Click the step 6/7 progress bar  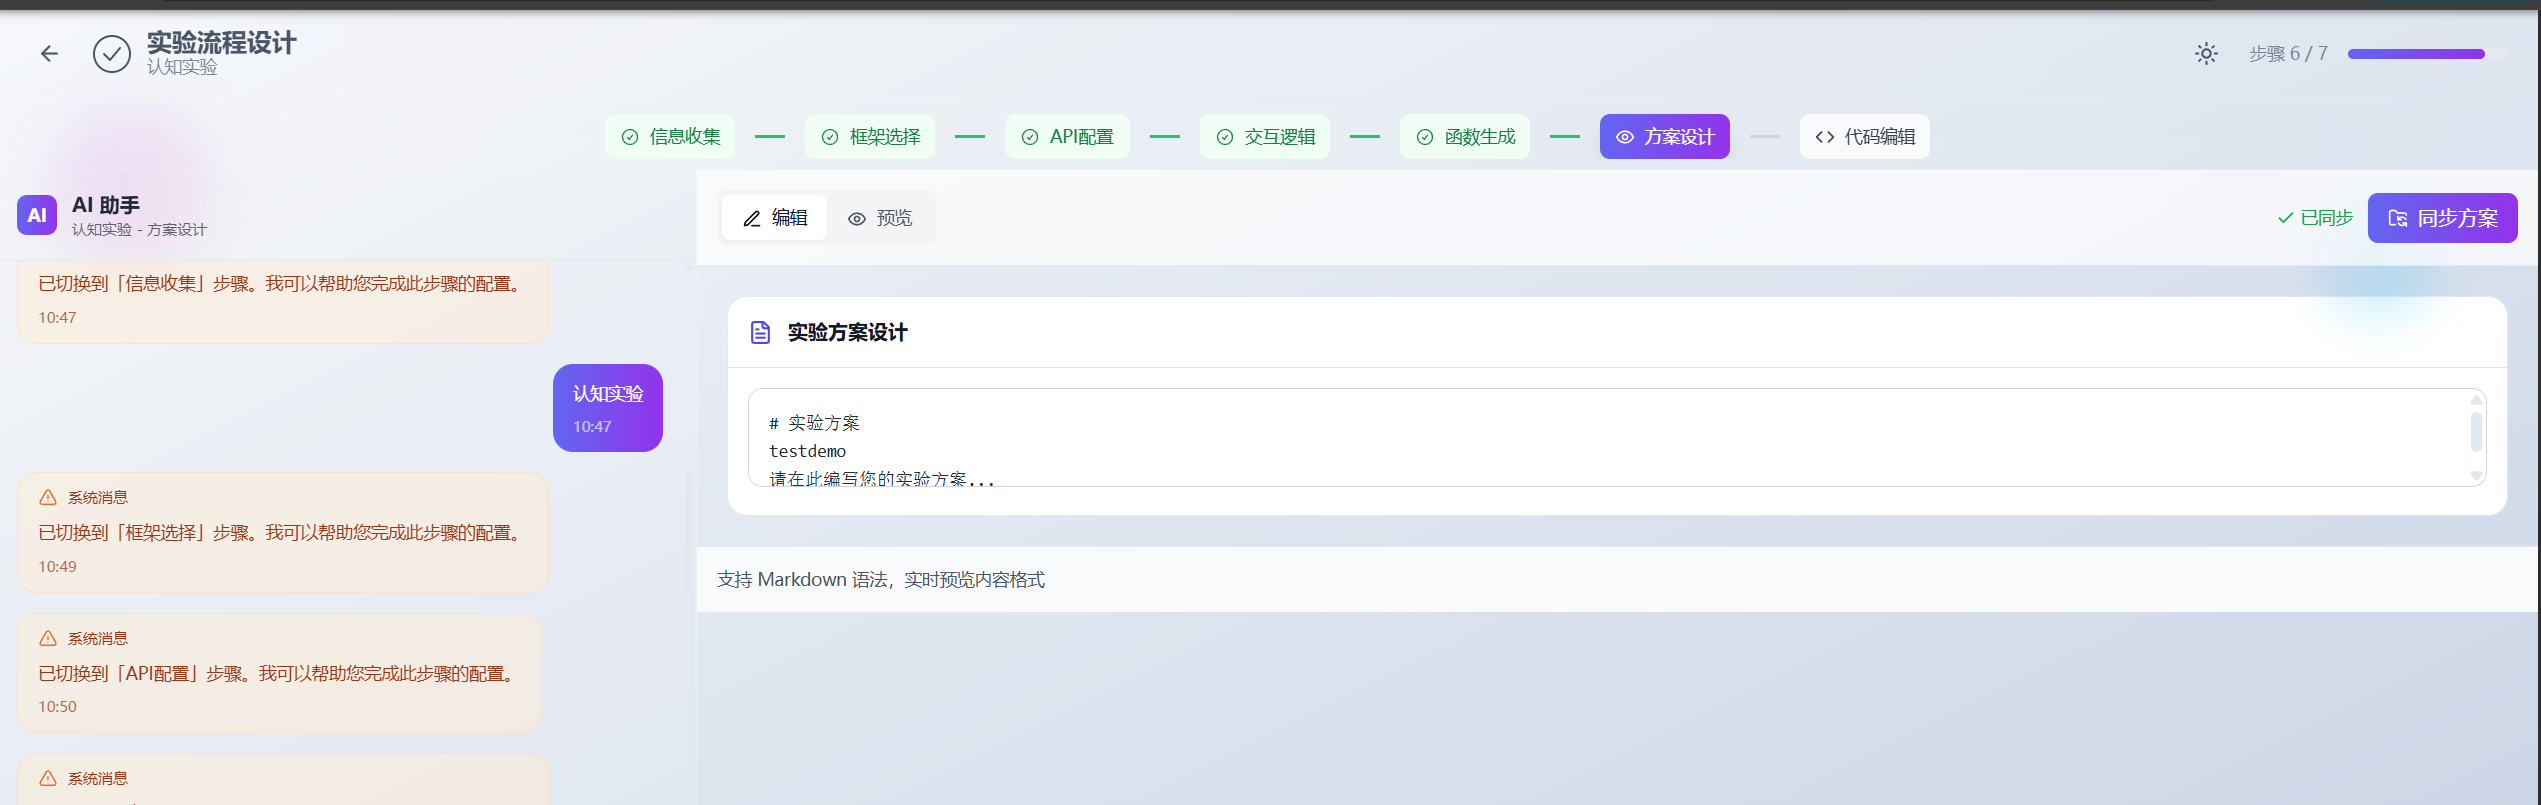[2427, 54]
